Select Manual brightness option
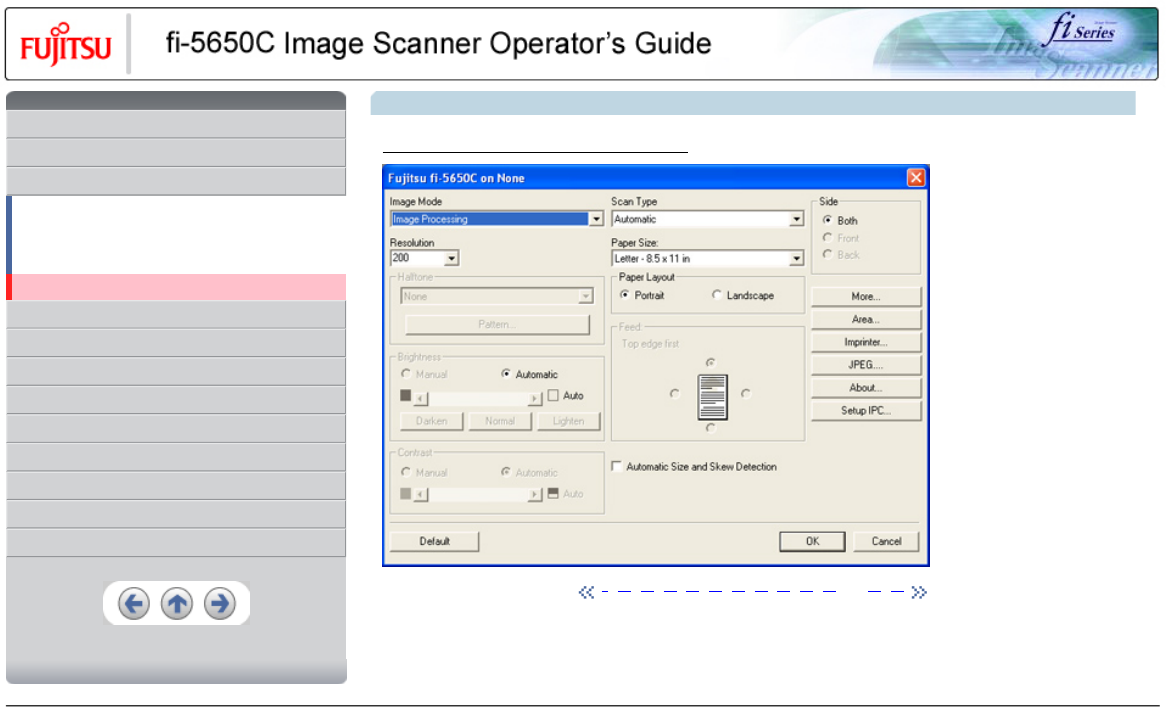 tap(406, 373)
